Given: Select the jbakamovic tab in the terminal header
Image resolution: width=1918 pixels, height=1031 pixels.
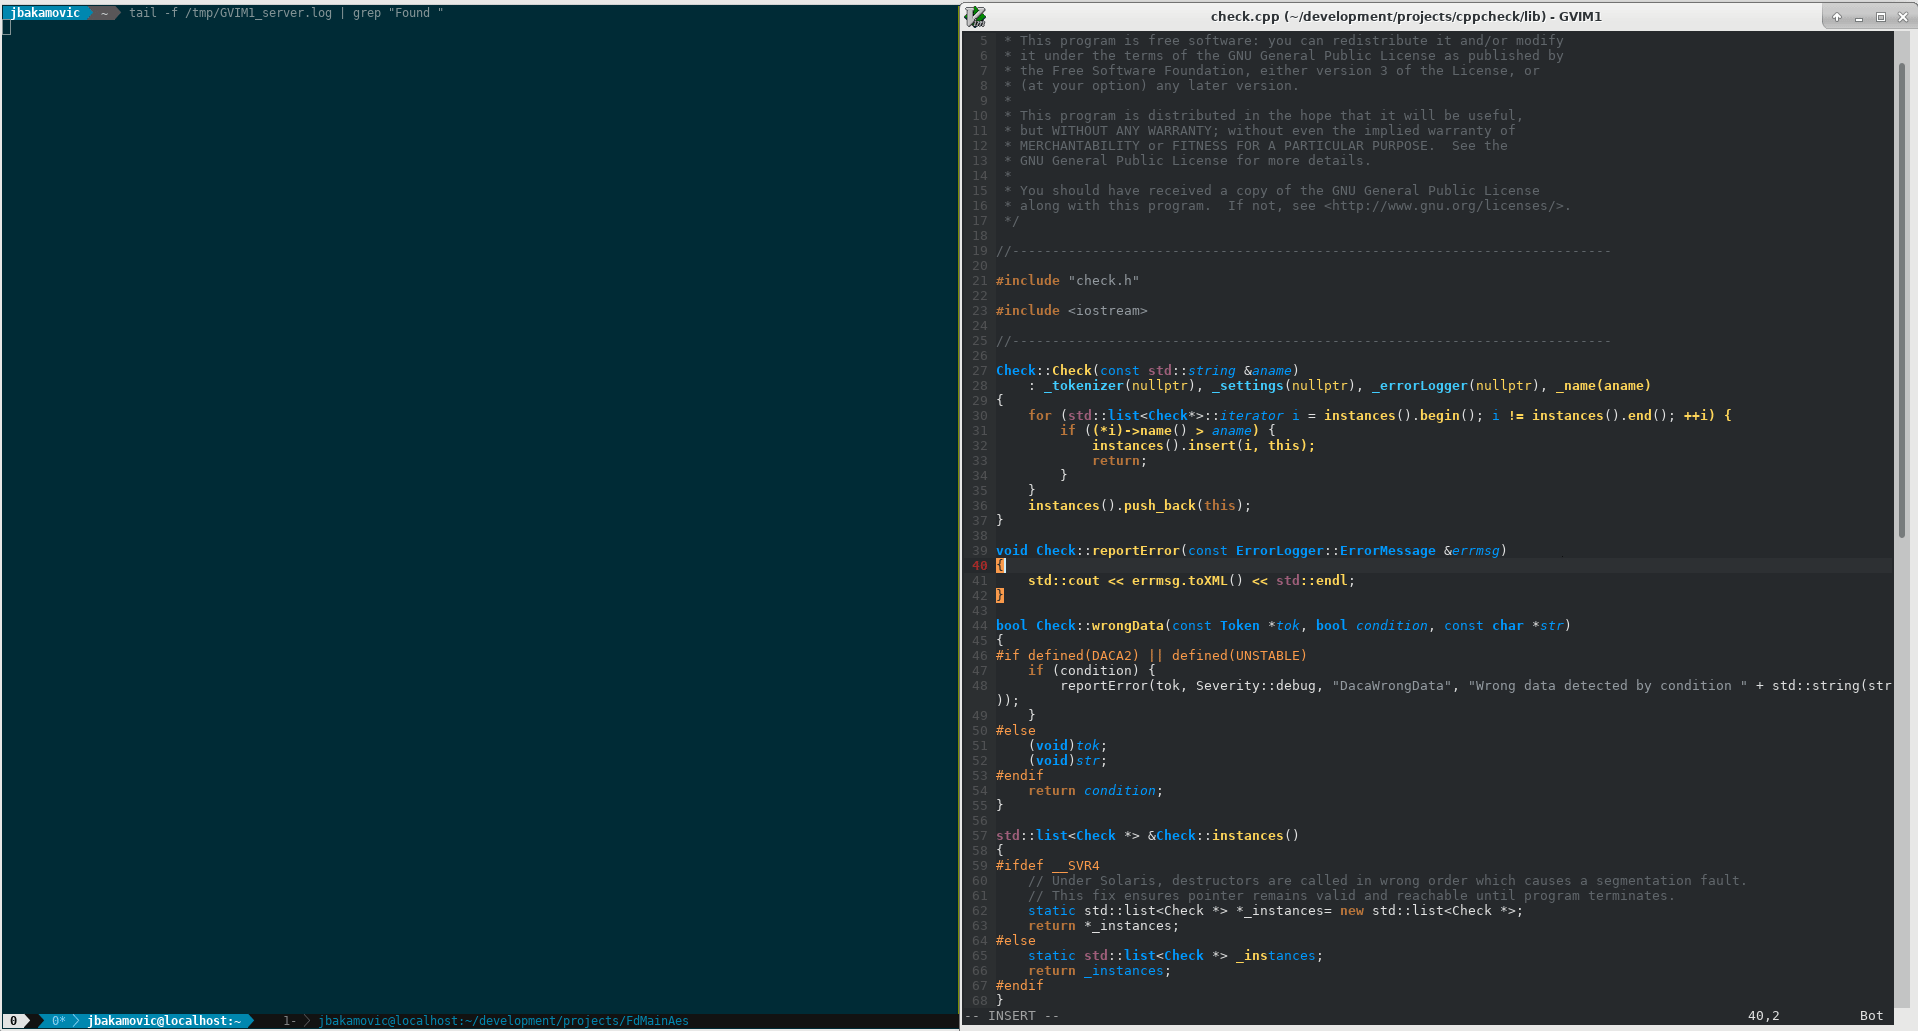Looking at the screenshot, I should (x=45, y=12).
